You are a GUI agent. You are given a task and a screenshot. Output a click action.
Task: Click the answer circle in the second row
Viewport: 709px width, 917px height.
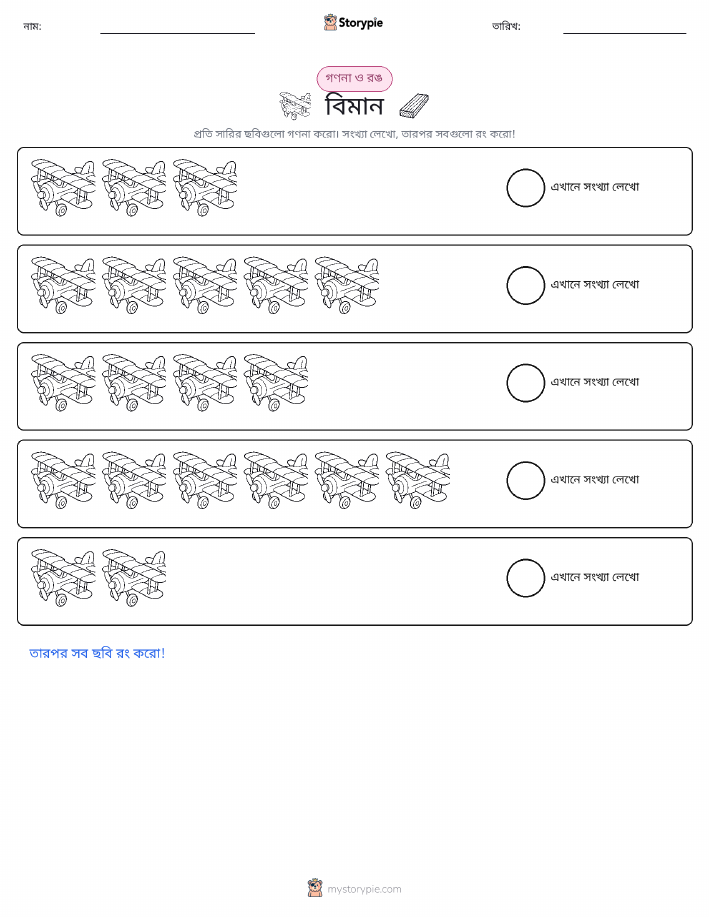[x=525, y=285]
